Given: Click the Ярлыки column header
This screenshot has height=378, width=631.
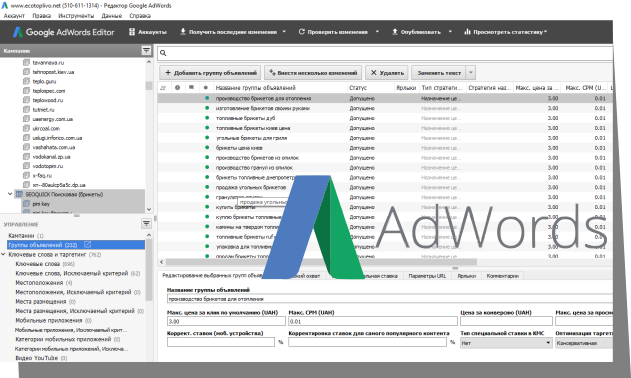Looking at the screenshot, I should pos(406,87).
